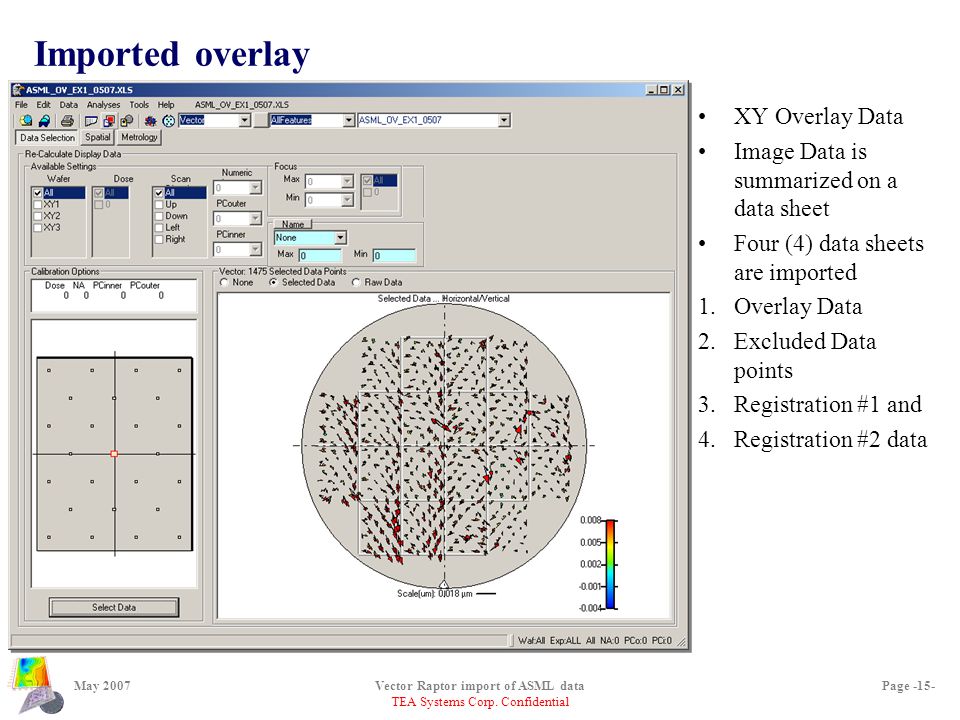Click the gray magnifier-over-pages toolbar icon

[x=127, y=121]
